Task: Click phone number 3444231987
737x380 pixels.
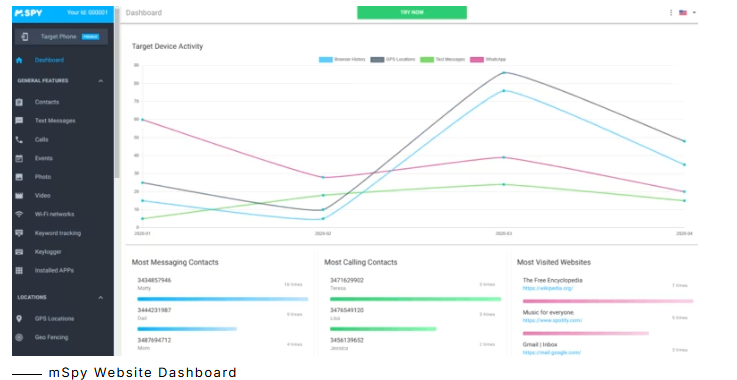Action: [x=154, y=310]
